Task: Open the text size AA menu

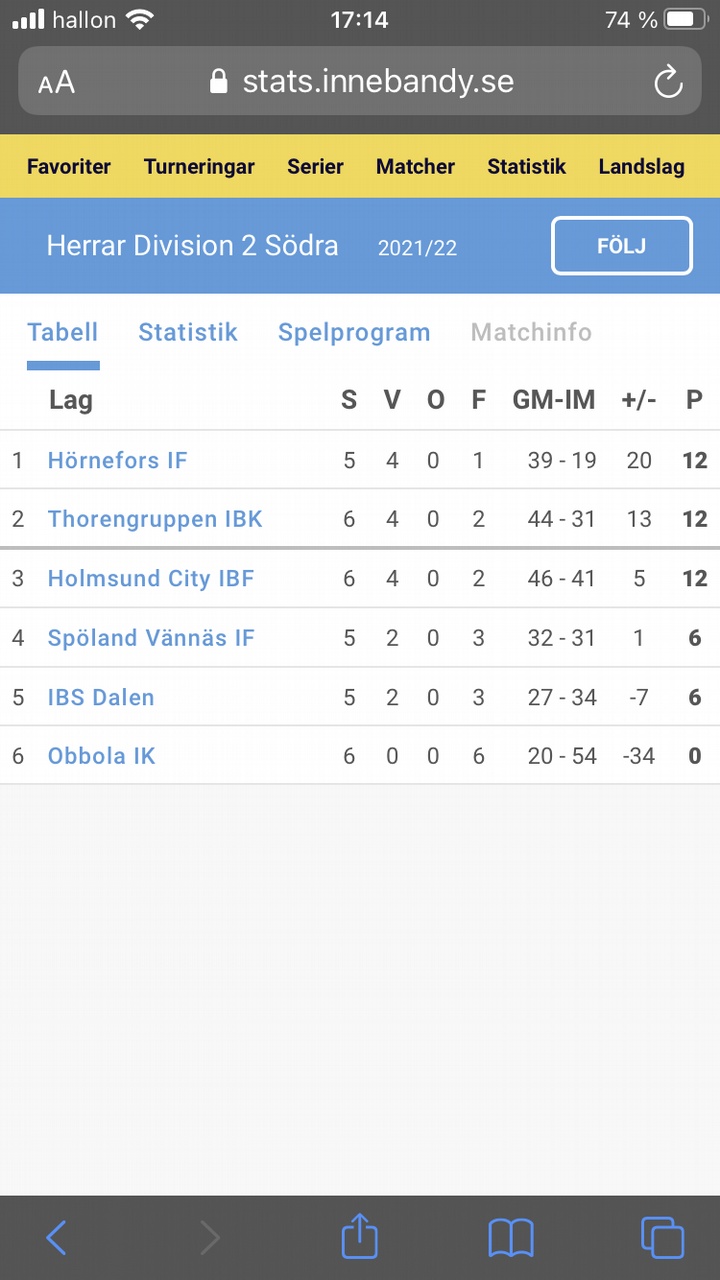Action: click(x=56, y=83)
